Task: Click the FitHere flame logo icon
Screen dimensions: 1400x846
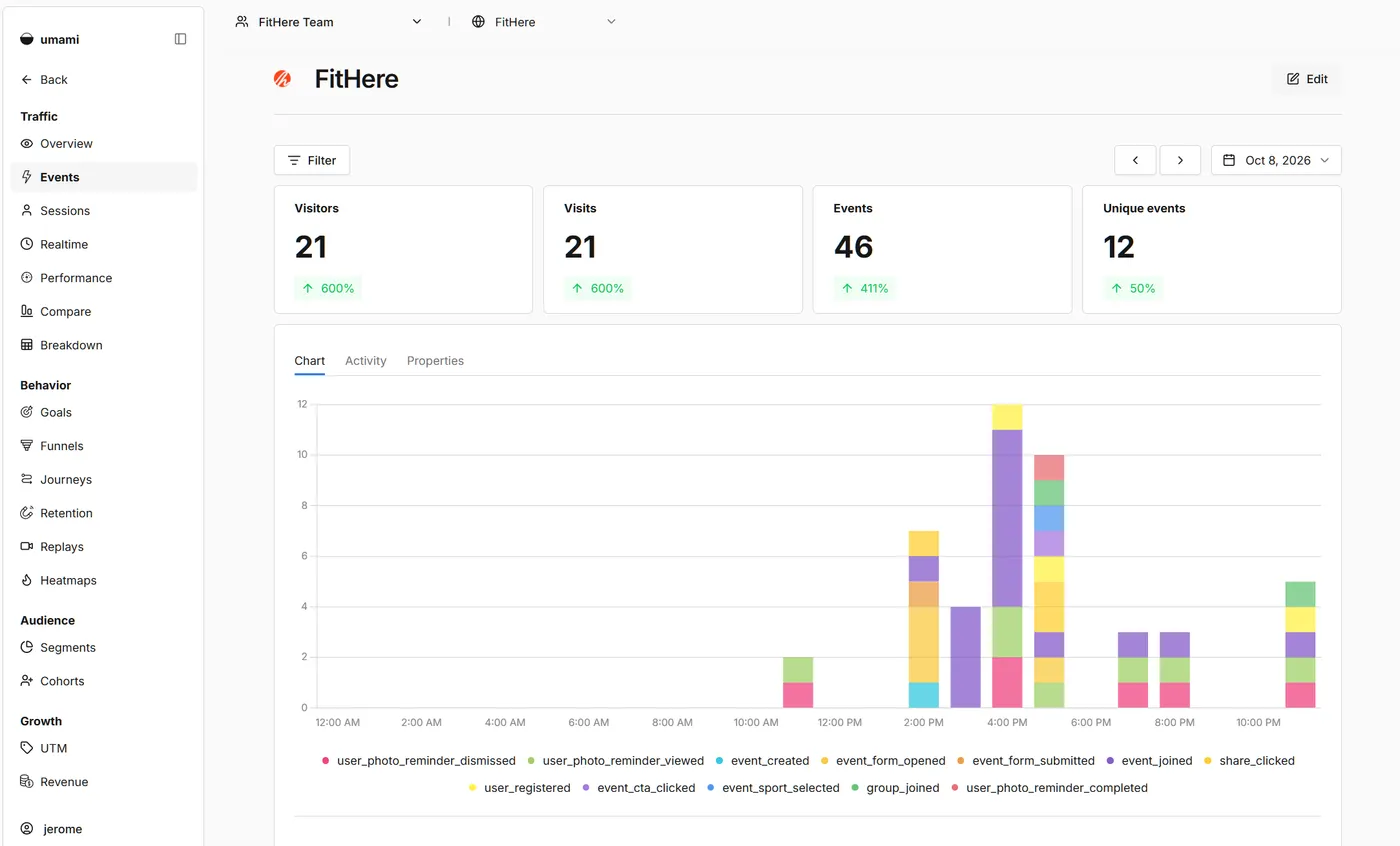Action: [x=283, y=79]
